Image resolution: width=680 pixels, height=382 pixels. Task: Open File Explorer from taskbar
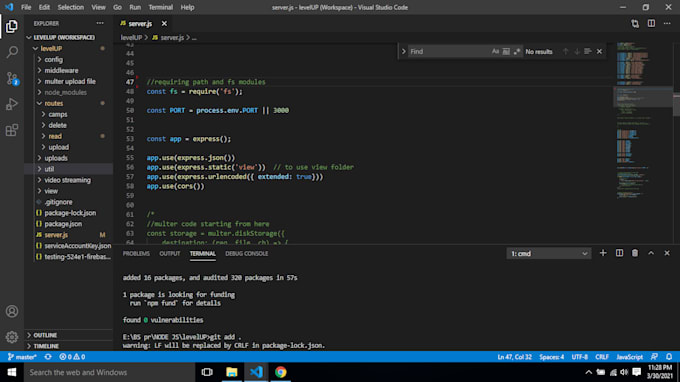(x=232, y=372)
